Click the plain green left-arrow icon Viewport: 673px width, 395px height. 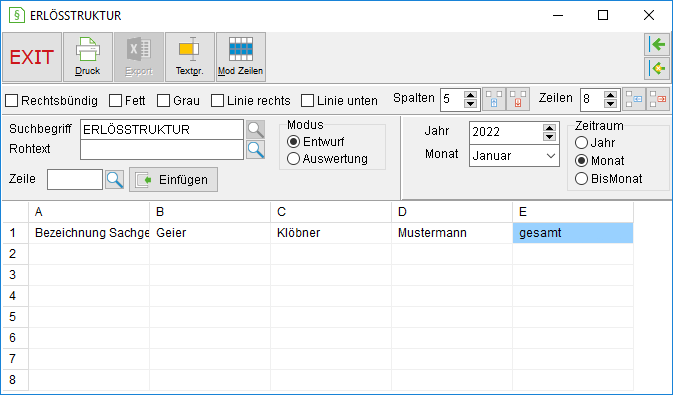click(x=657, y=44)
